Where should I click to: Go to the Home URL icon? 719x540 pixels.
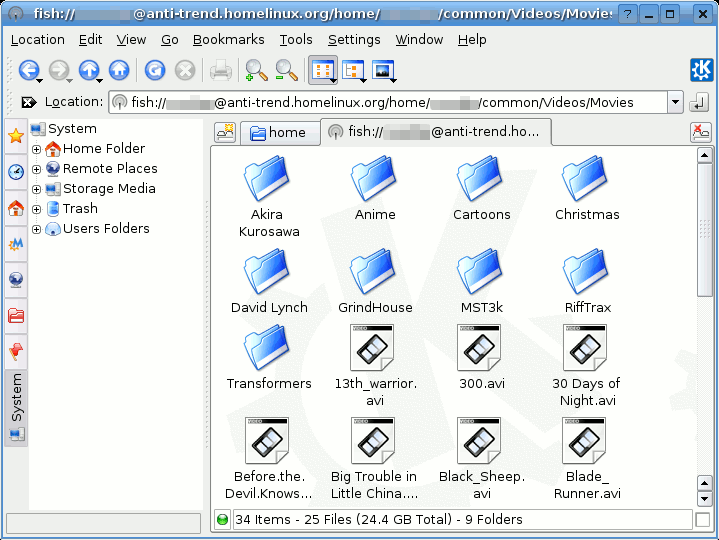119,70
